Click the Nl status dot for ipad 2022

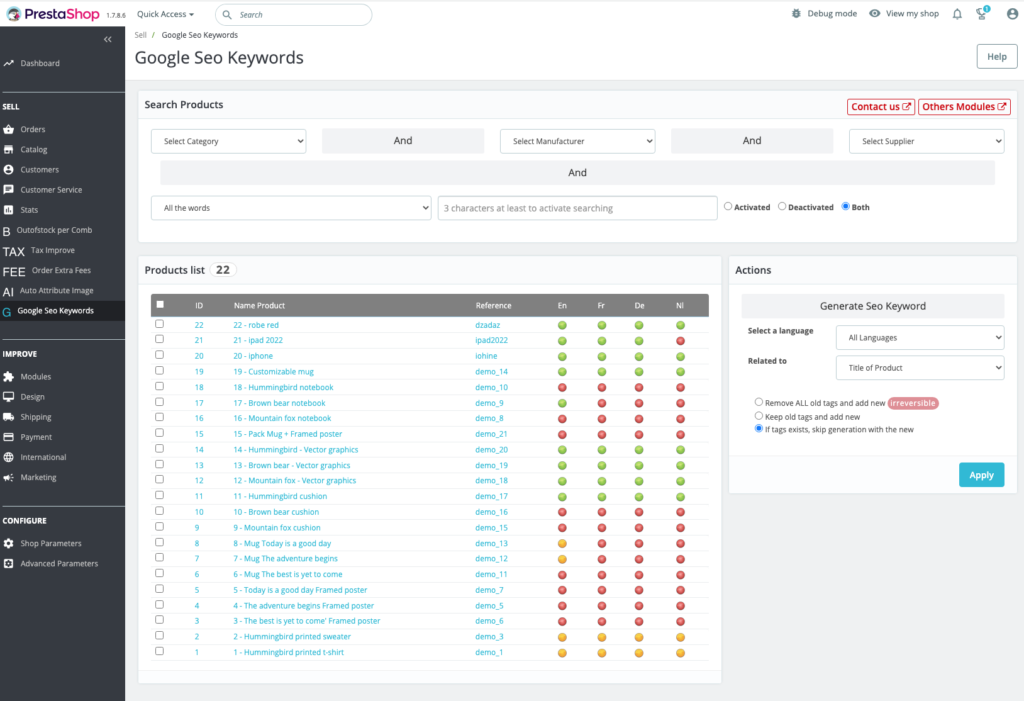pos(680,341)
